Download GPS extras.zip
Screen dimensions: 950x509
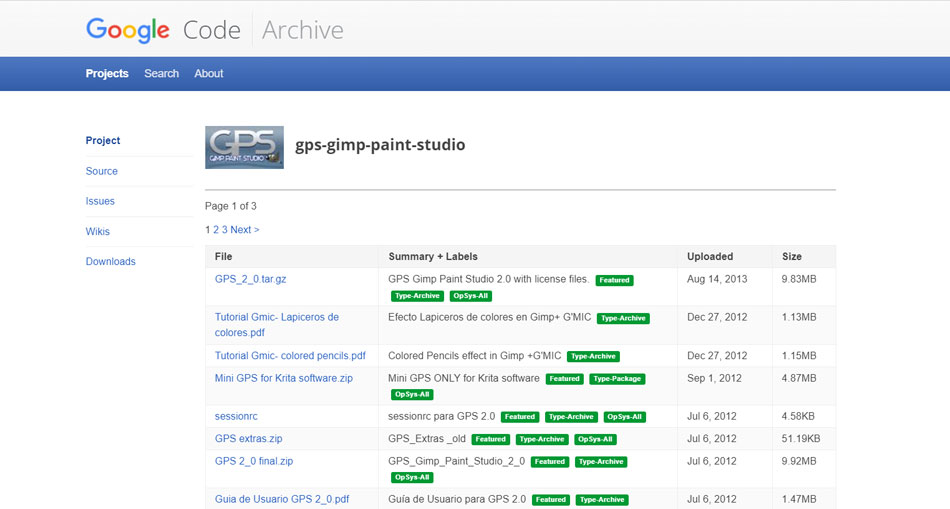coord(248,439)
